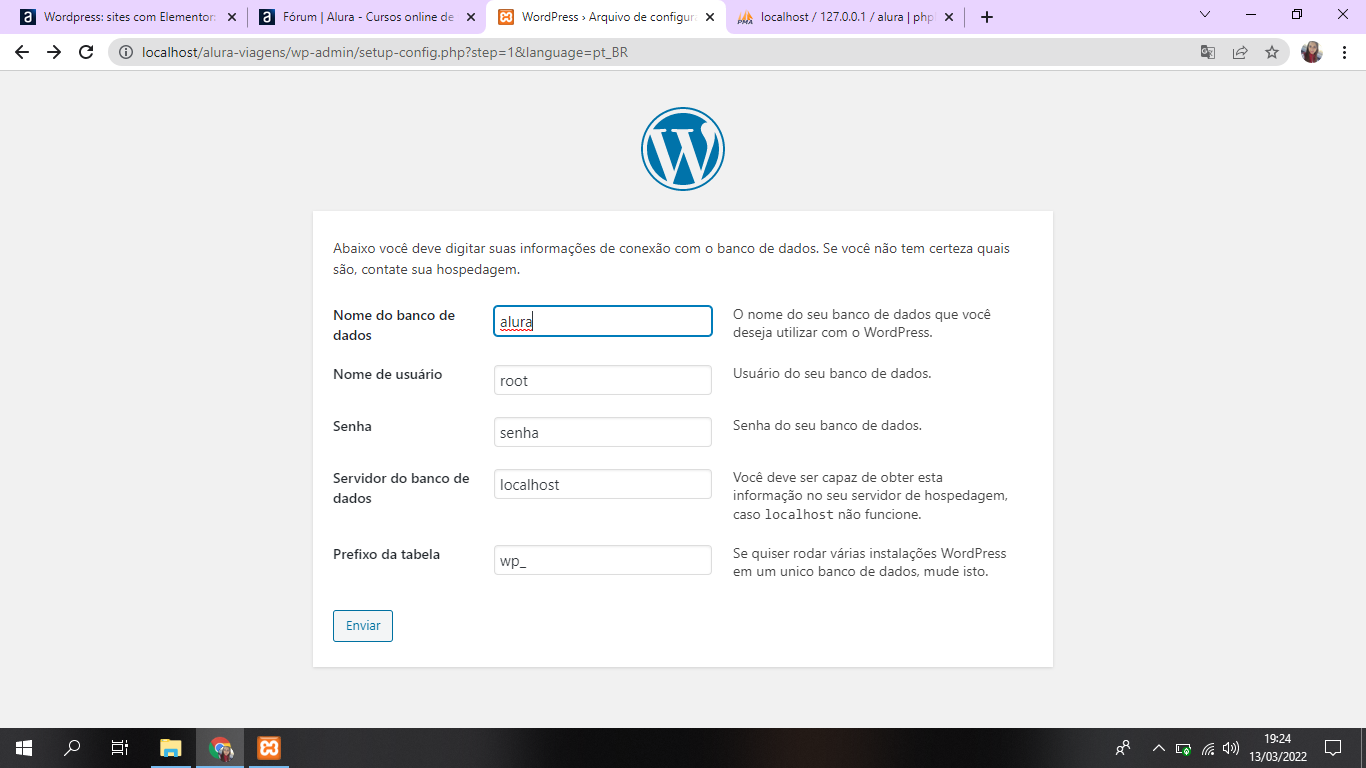
Task: Open File Explorer from taskbar
Action: pyautogui.click(x=171, y=748)
